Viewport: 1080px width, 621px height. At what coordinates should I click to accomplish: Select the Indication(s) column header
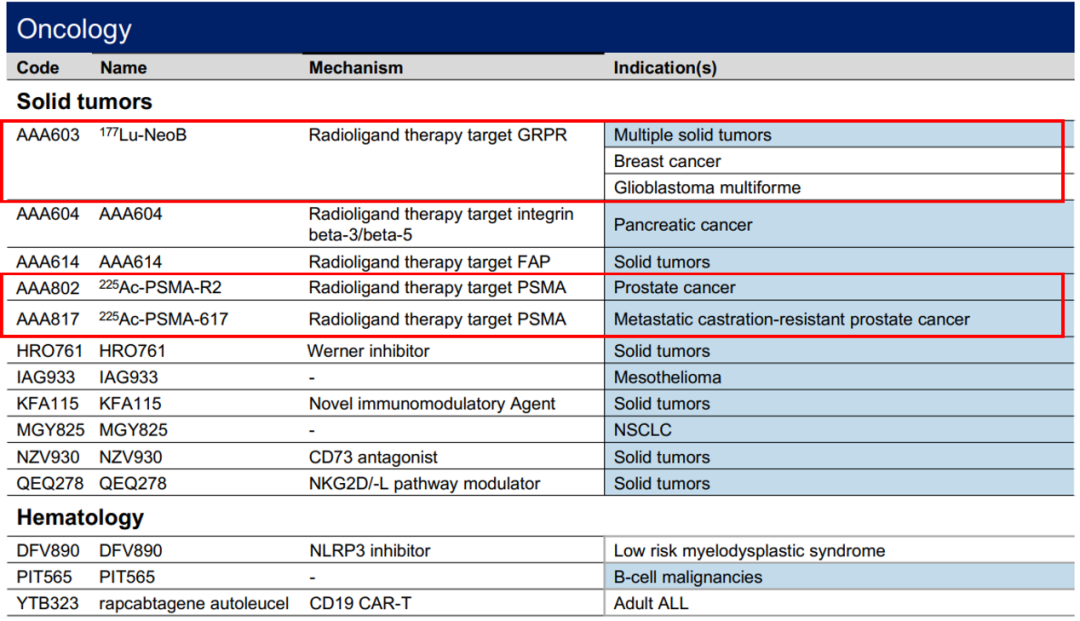coord(665,68)
